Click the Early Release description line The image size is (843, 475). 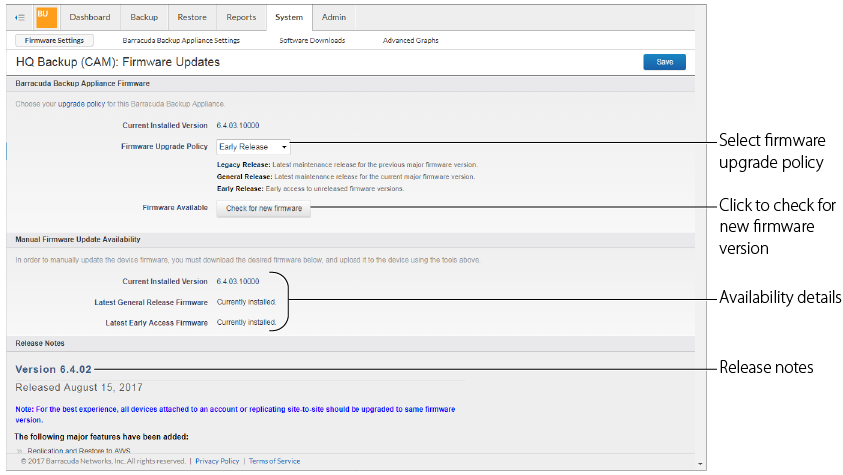[x=310, y=189]
